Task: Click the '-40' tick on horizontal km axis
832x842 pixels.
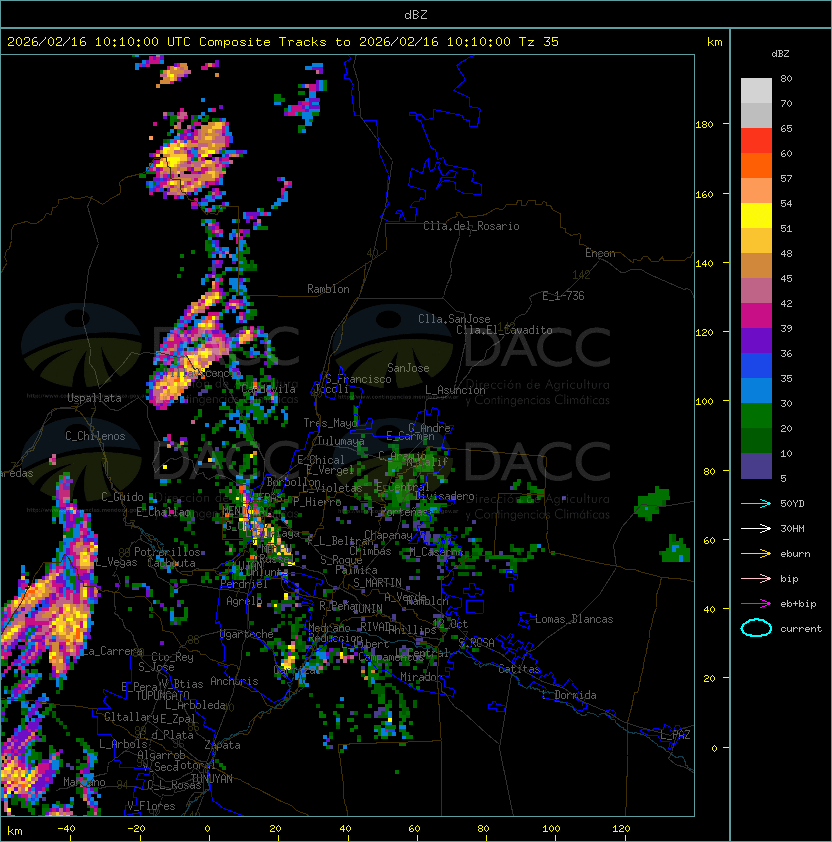Action: (x=67, y=829)
